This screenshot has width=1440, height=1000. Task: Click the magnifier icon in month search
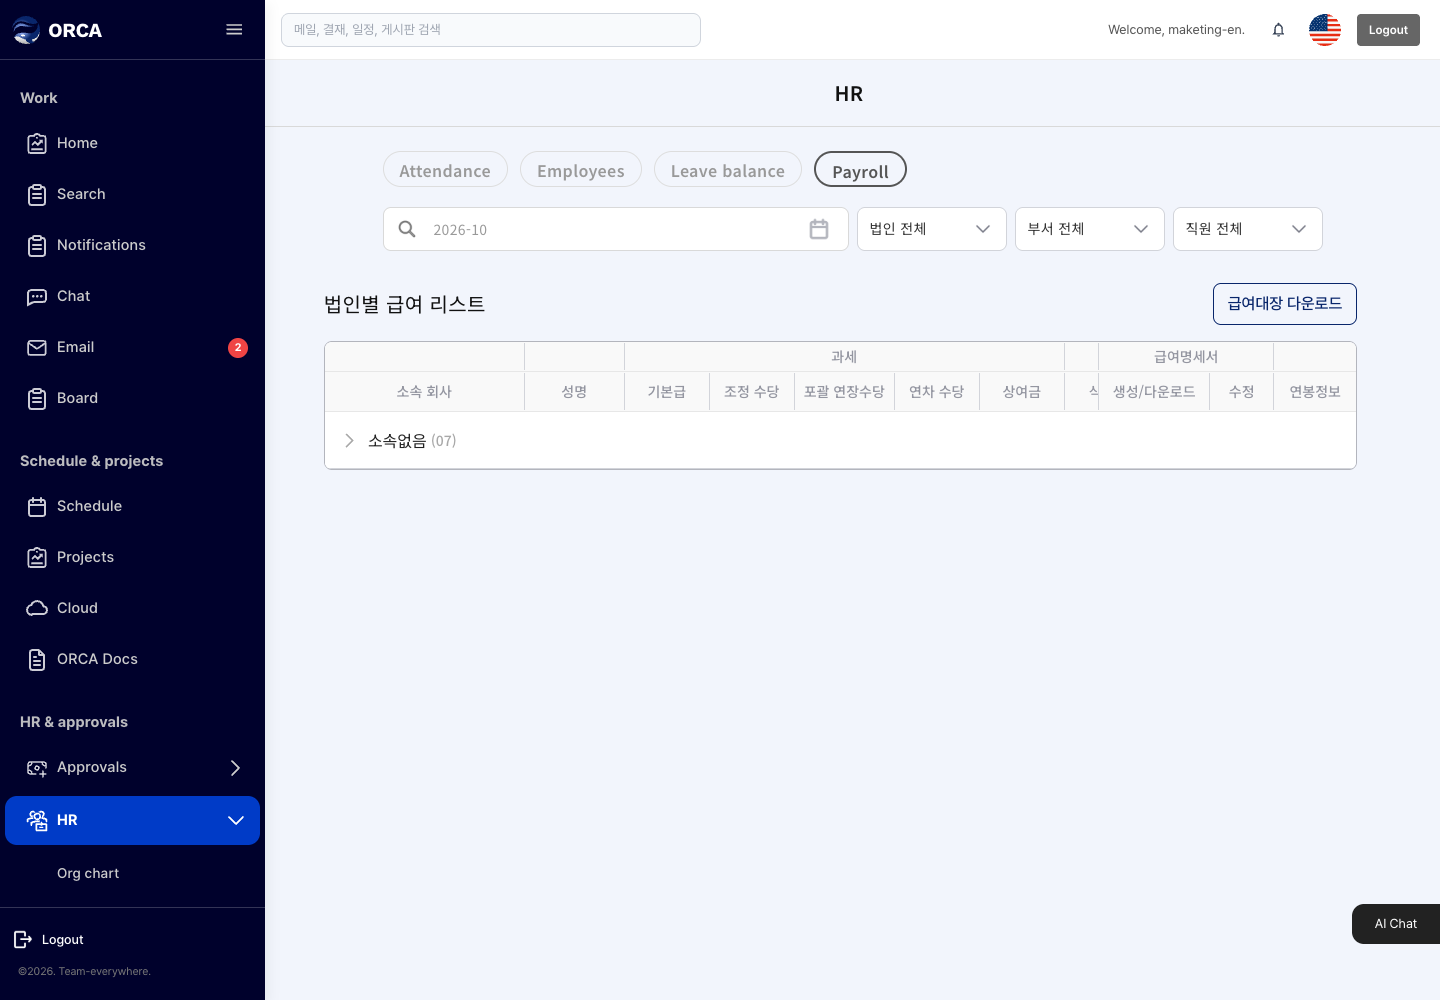(407, 229)
